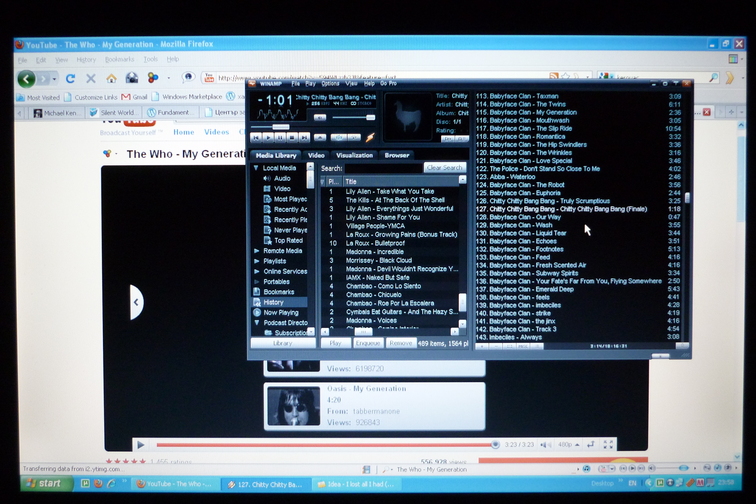Reload the page in Firefox
756x504 pixels.
(x=70, y=78)
